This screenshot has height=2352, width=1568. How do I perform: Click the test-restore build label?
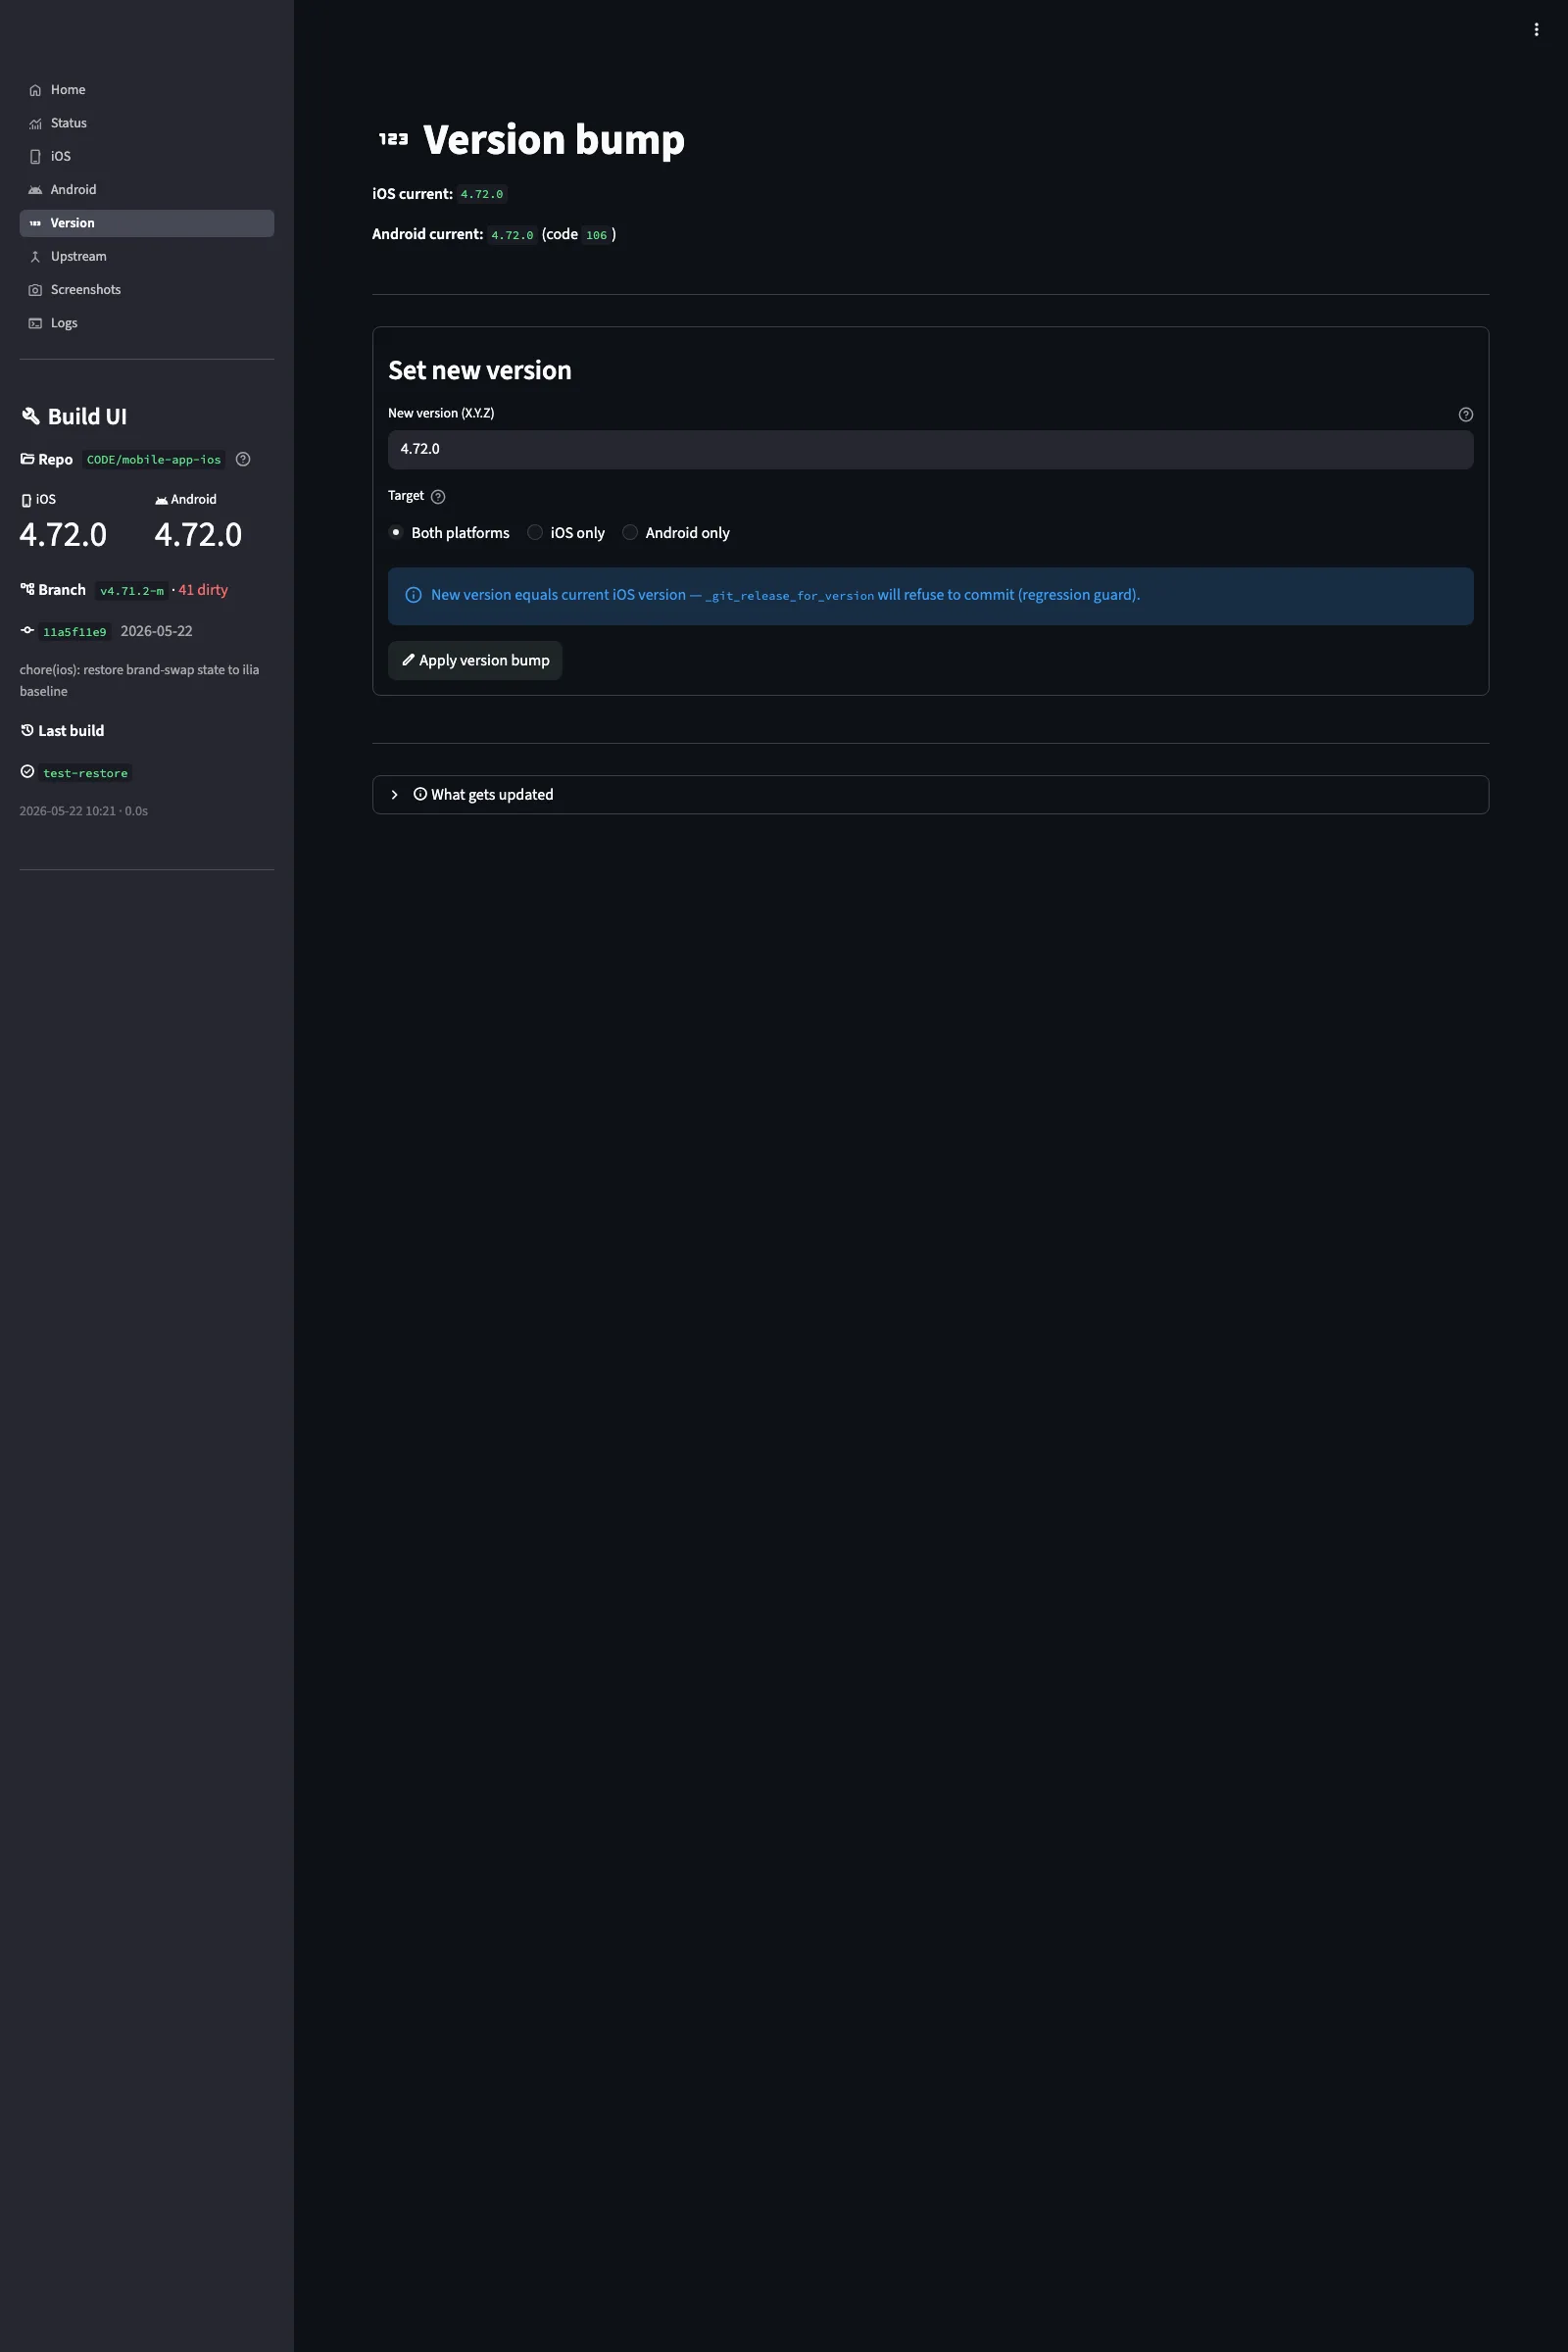click(x=86, y=773)
